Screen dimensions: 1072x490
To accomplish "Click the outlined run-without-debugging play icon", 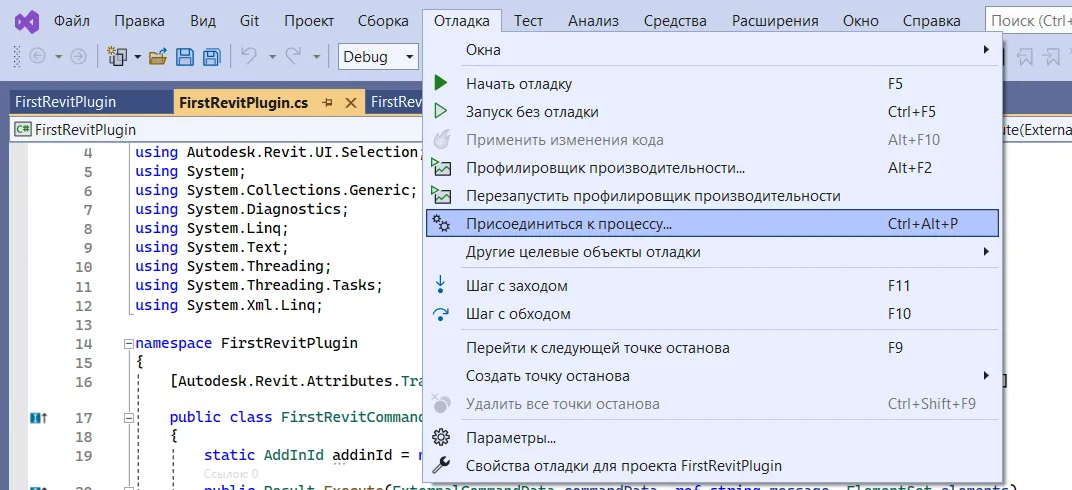I will (x=441, y=111).
